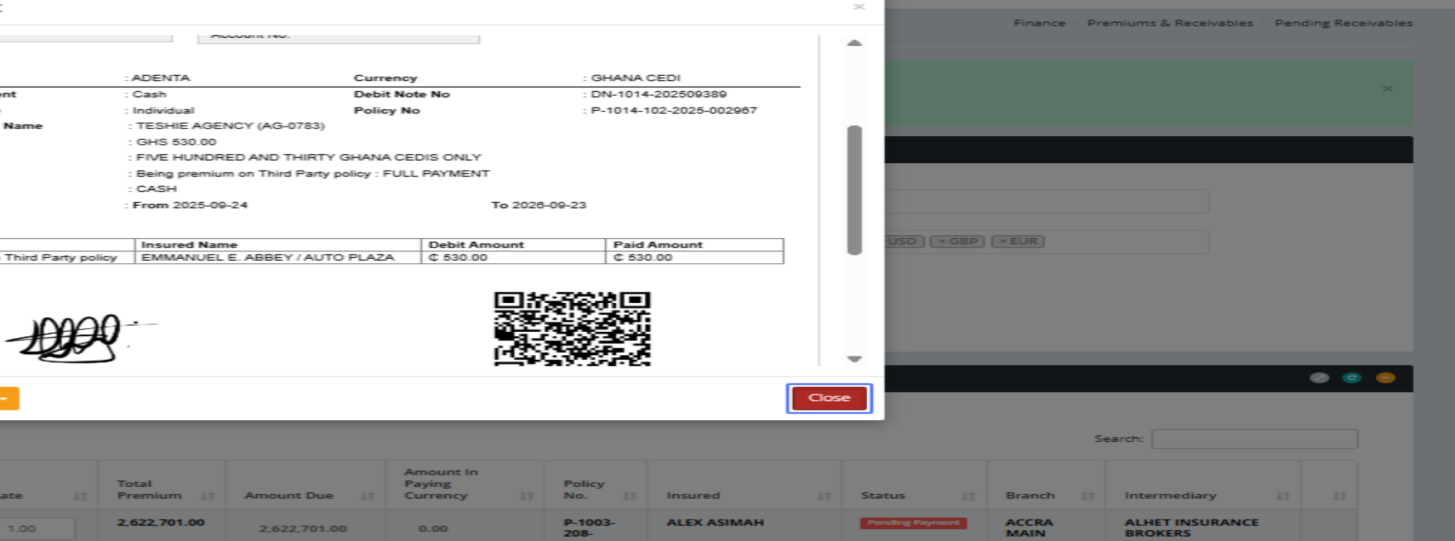Viewport: 1455px width, 541px height.
Task: Click the receipt preview's vertical scrollbar thumb
Action: pos(854,190)
